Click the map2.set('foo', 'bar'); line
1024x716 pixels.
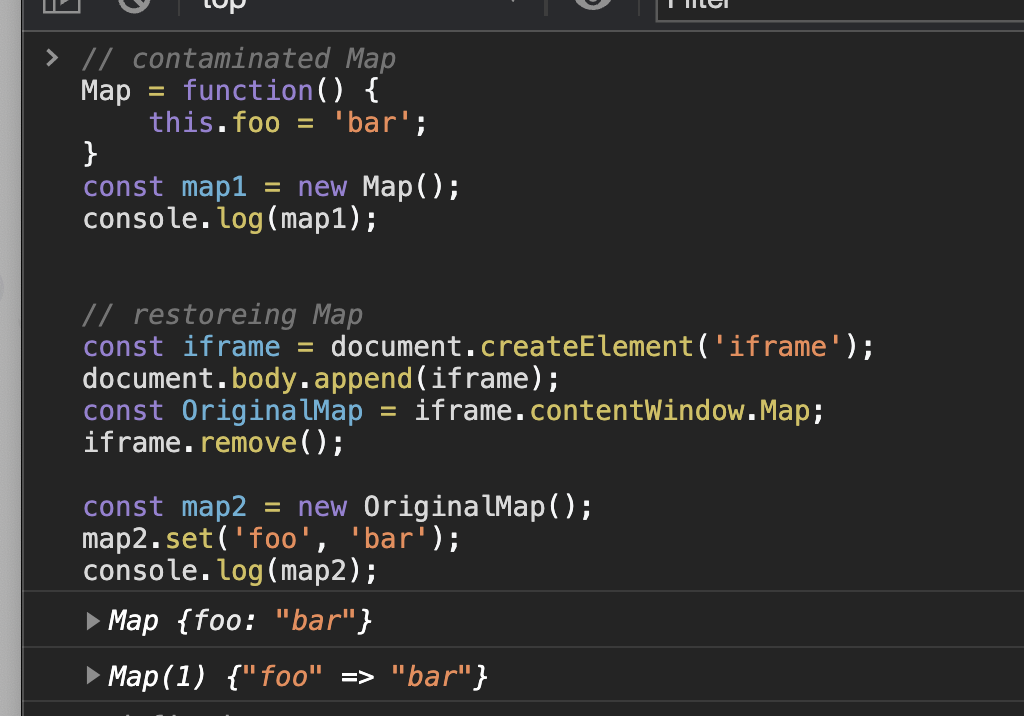pos(271,539)
